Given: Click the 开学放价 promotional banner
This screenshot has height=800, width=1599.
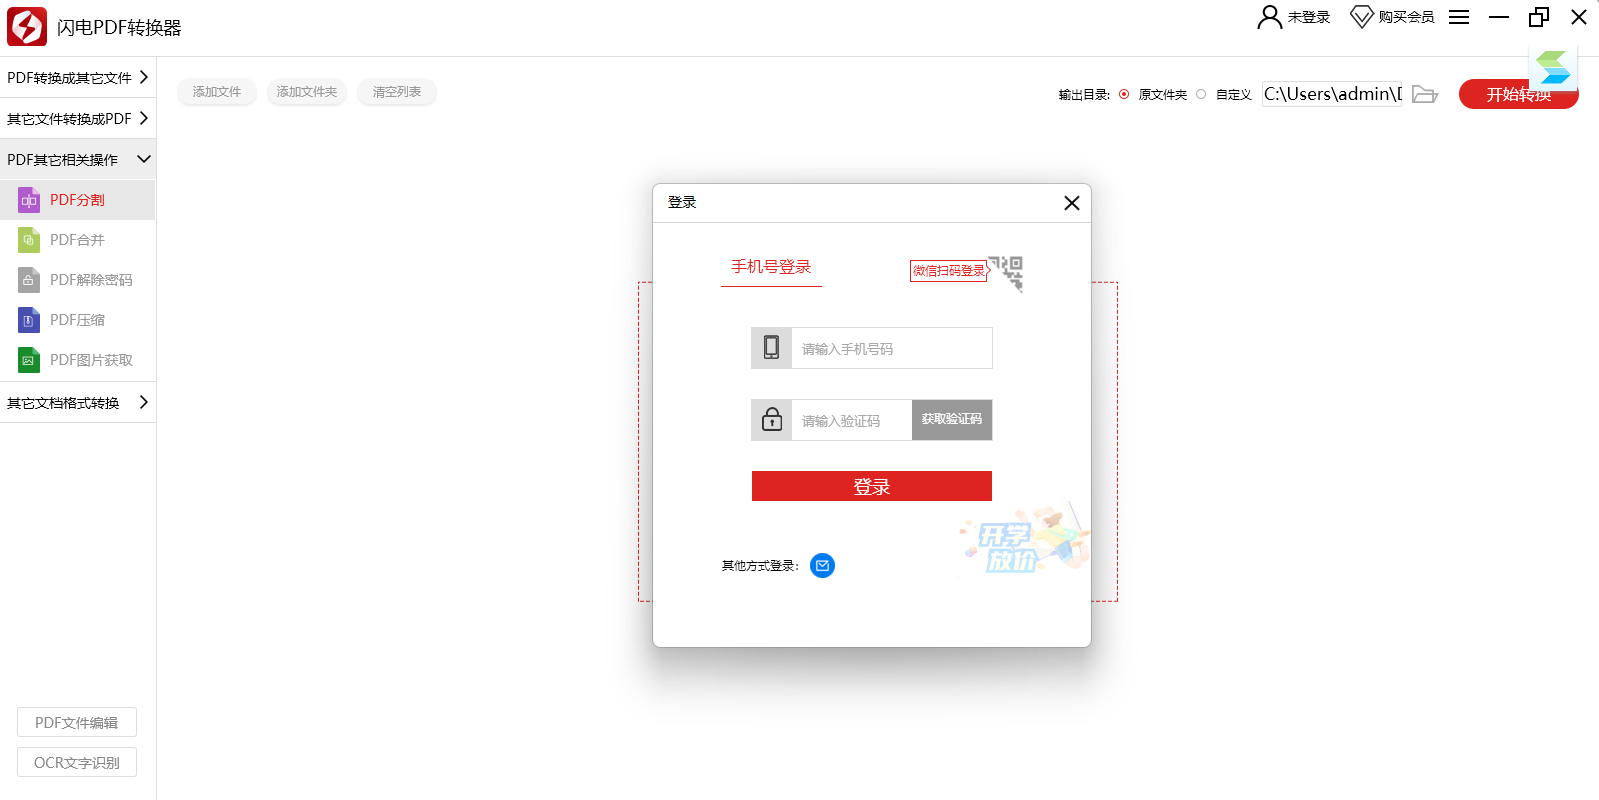Looking at the screenshot, I should (x=1023, y=540).
